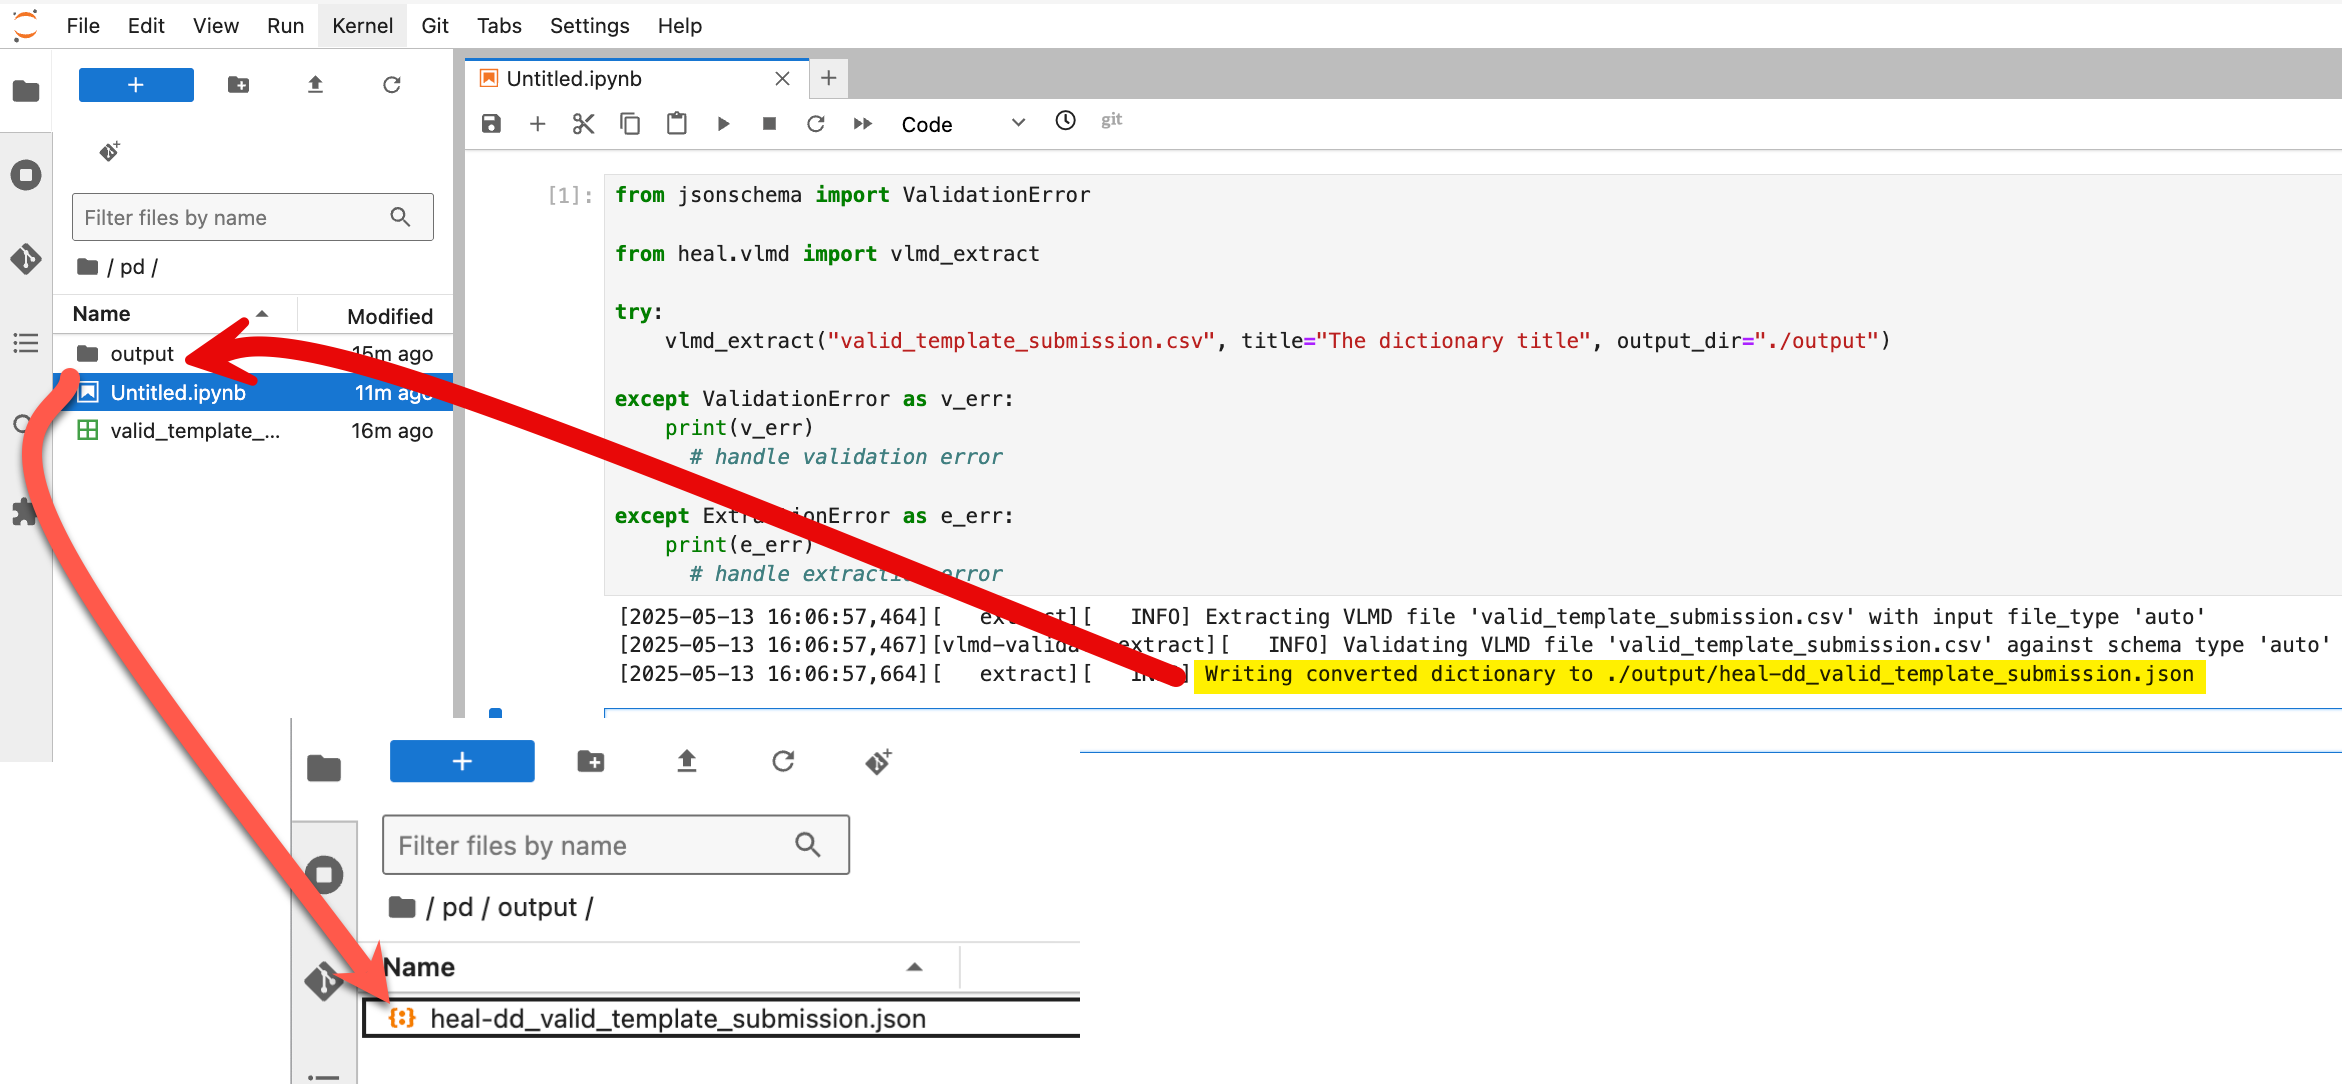This screenshot has width=2342, height=1084.
Task: Click upload icon in lower panel
Action: [686, 761]
